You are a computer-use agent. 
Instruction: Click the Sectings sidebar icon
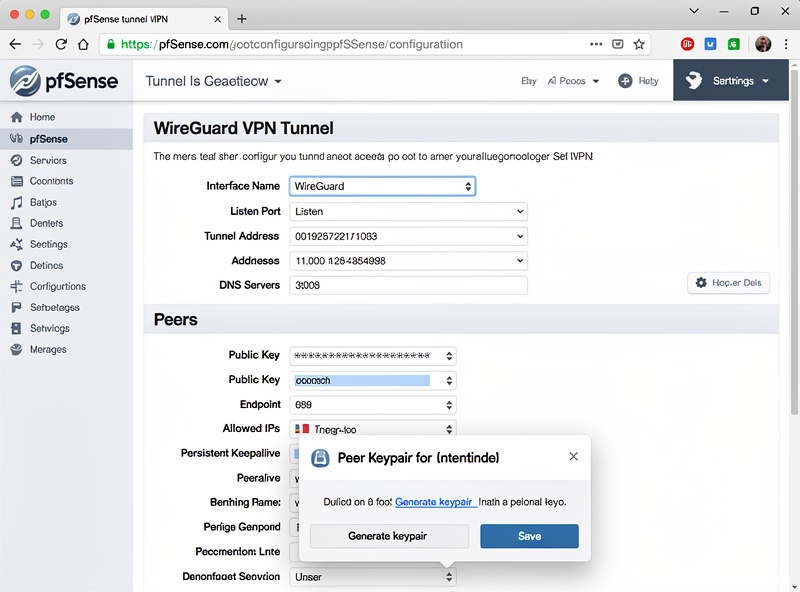click(16, 244)
